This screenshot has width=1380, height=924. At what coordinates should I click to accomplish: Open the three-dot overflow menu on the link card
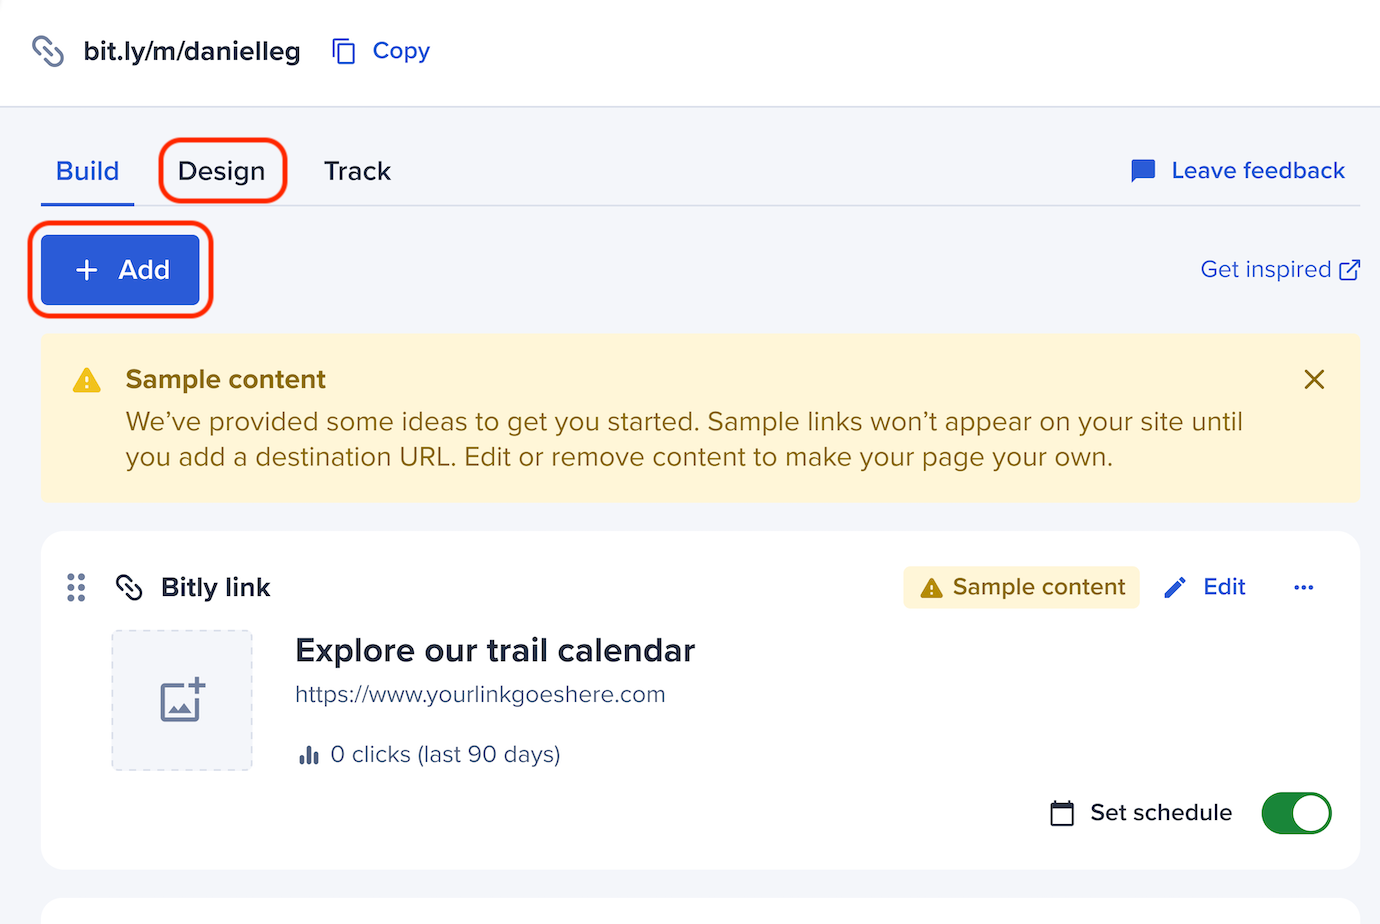[1303, 587]
